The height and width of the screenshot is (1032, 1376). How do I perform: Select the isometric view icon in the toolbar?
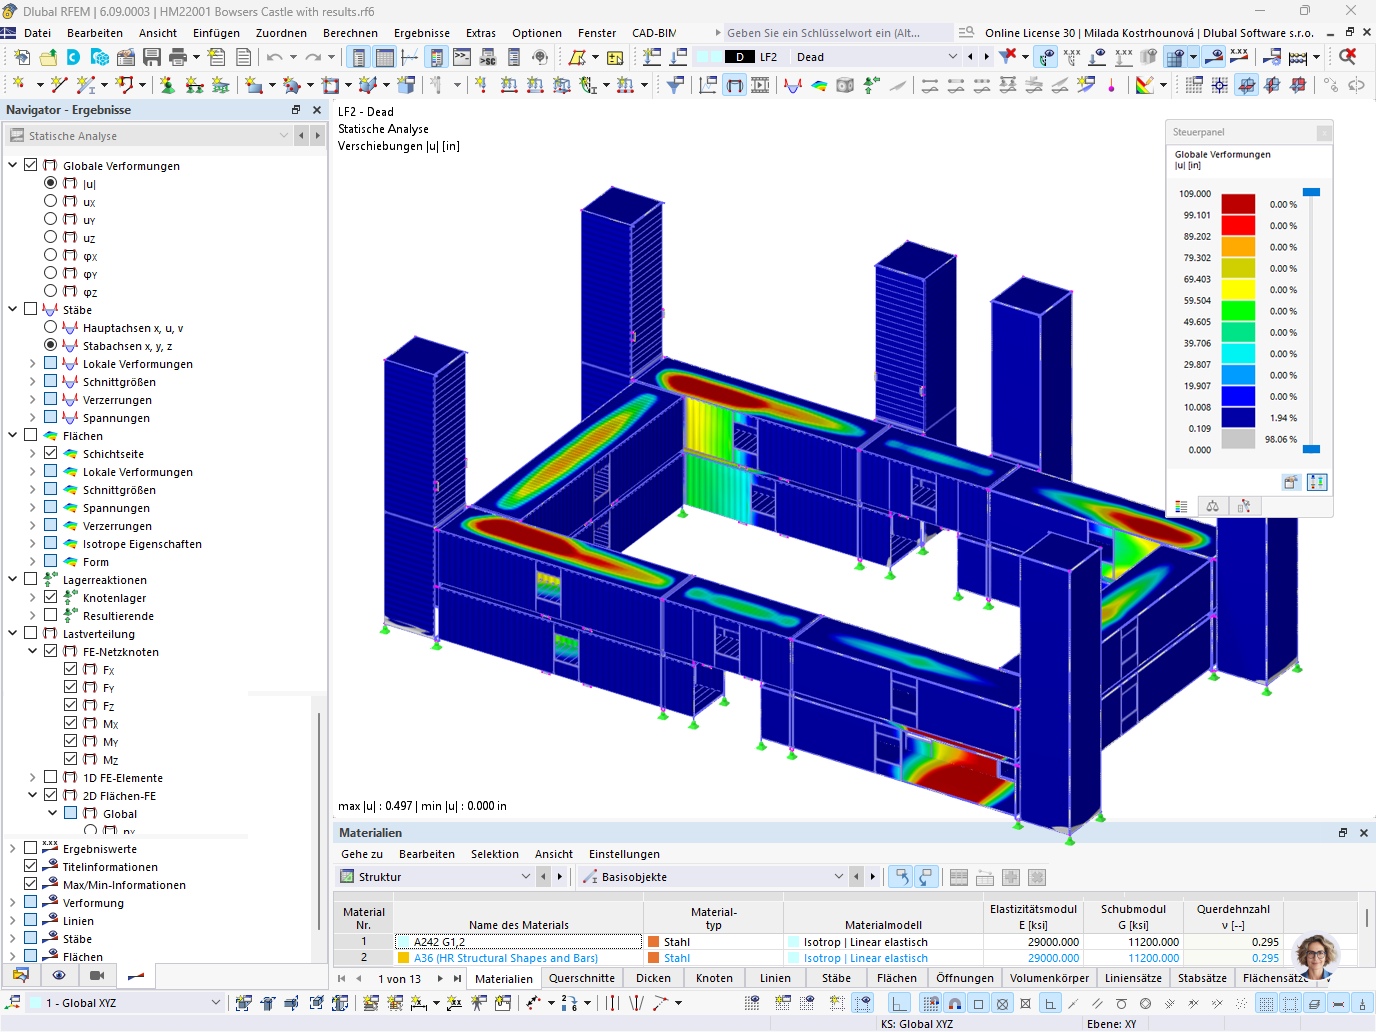pos(1247,84)
